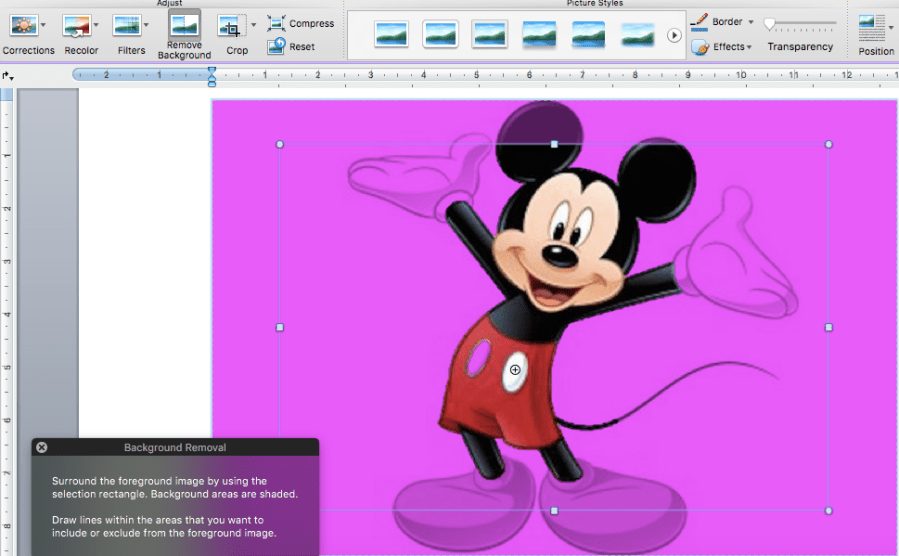899x556 pixels.
Task: Select the Crop tool
Action: (232, 28)
